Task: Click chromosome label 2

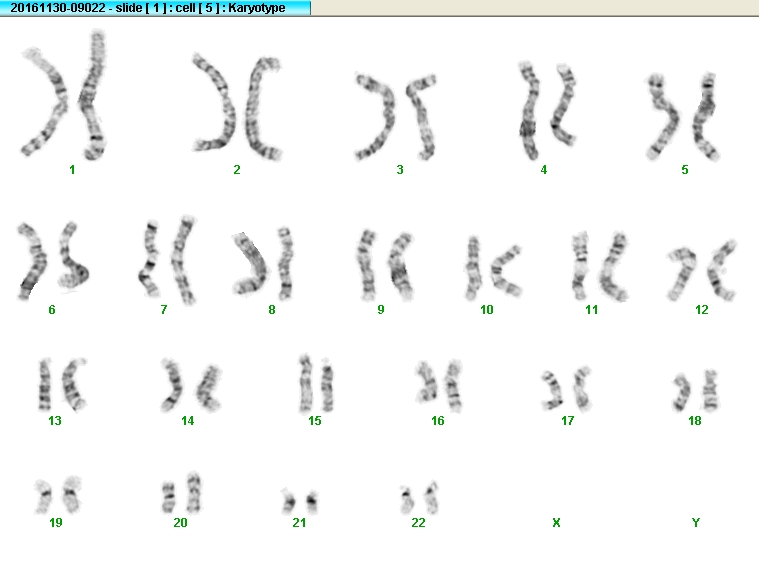Action: tap(237, 170)
